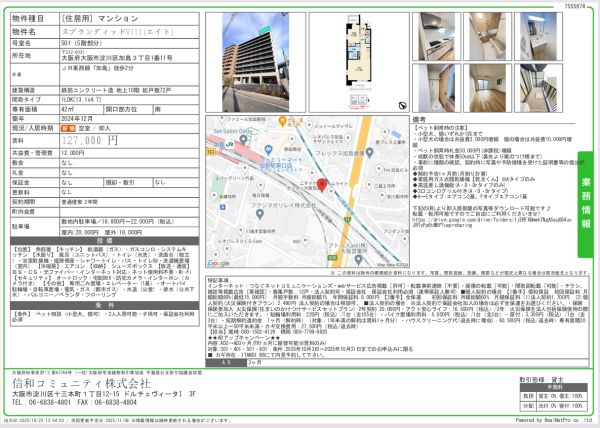Click the ★★ADアップキャンペーン★★ line
Viewport: 600px width, 428px height.
[244, 338]
